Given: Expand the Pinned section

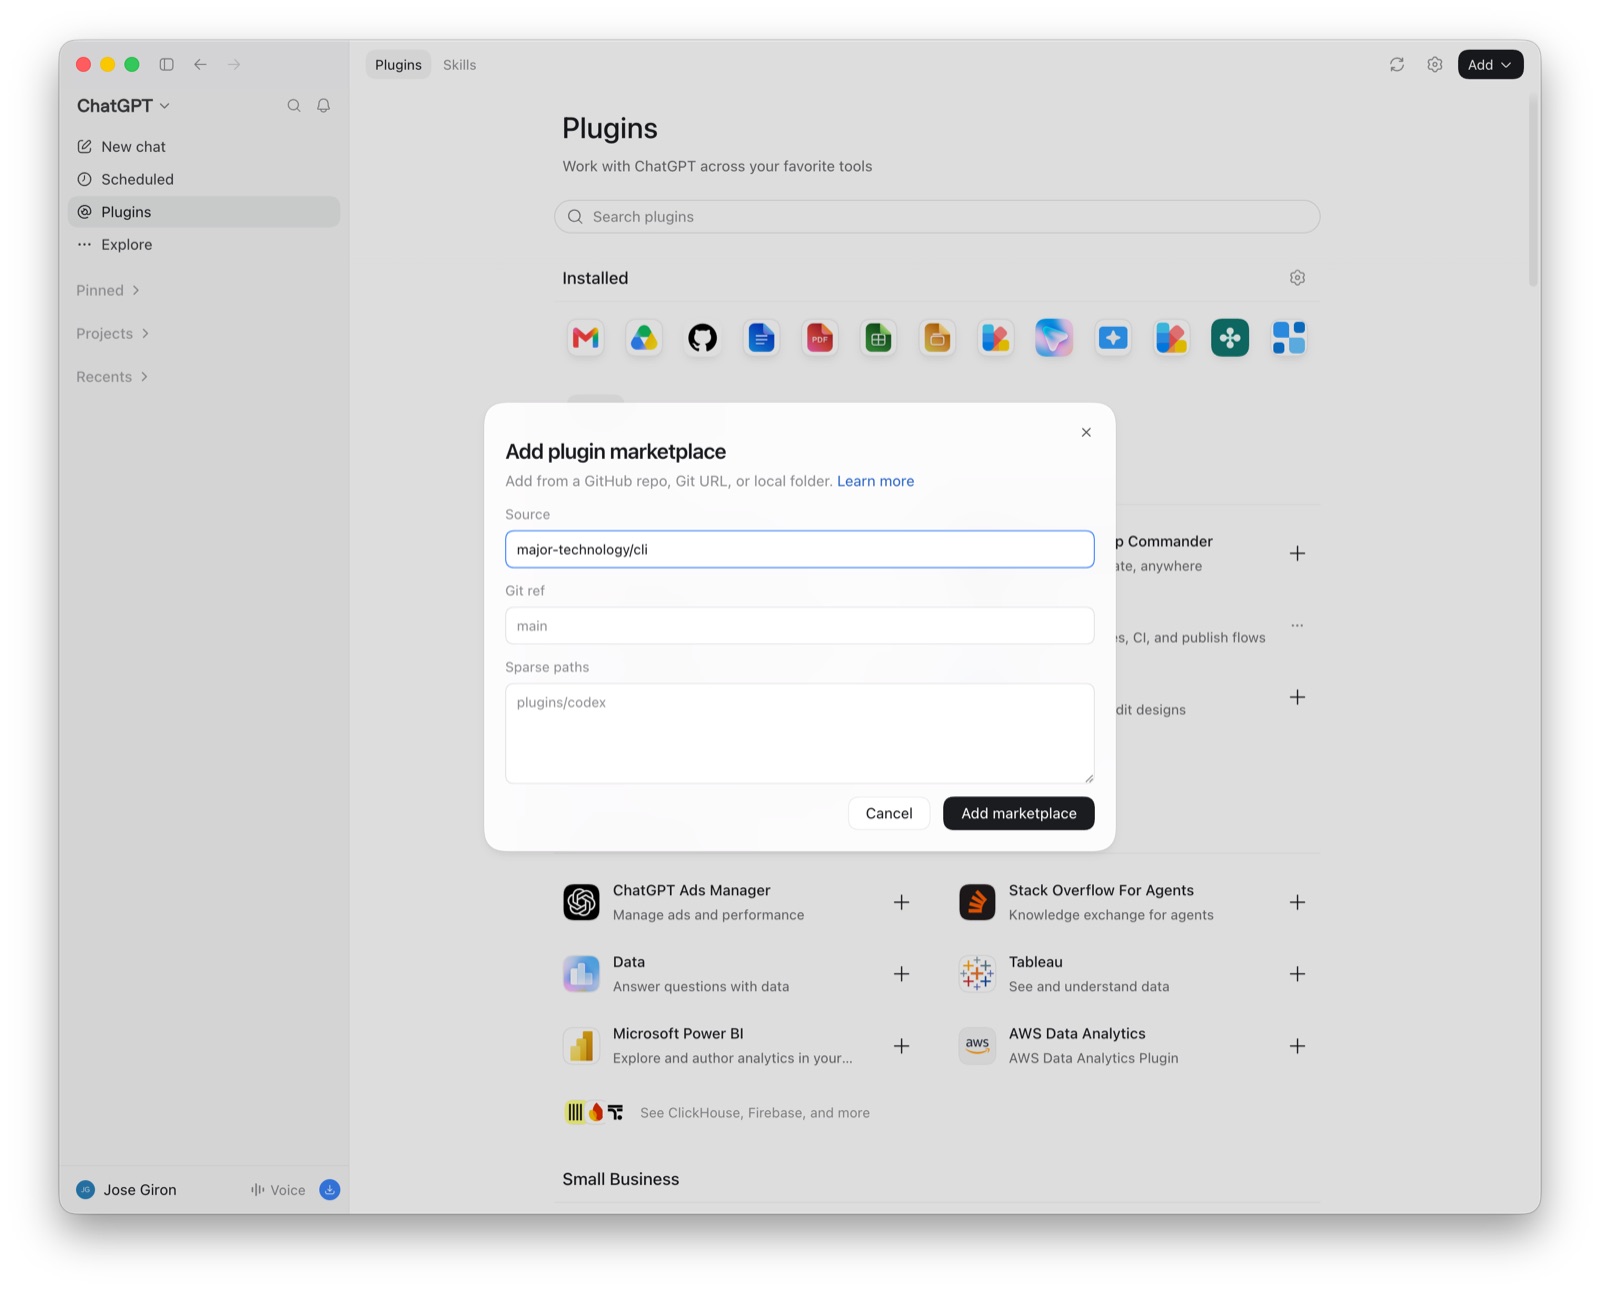Looking at the screenshot, I should tap(108, 291).
